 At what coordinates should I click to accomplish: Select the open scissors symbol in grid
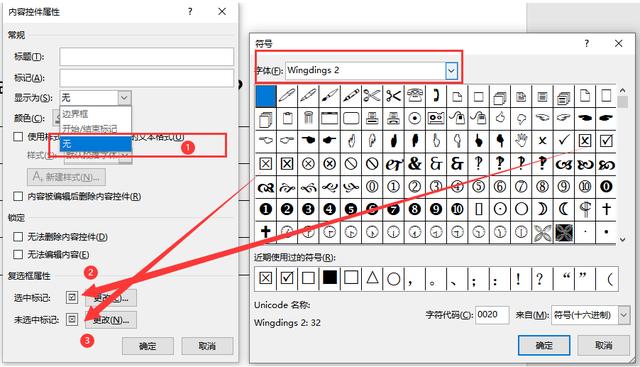coord(372,96)
